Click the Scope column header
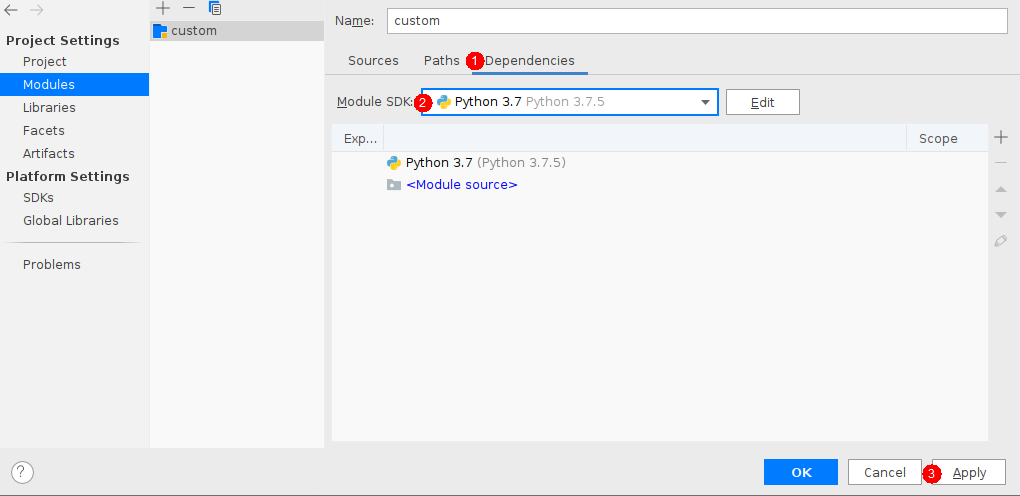 947,139
